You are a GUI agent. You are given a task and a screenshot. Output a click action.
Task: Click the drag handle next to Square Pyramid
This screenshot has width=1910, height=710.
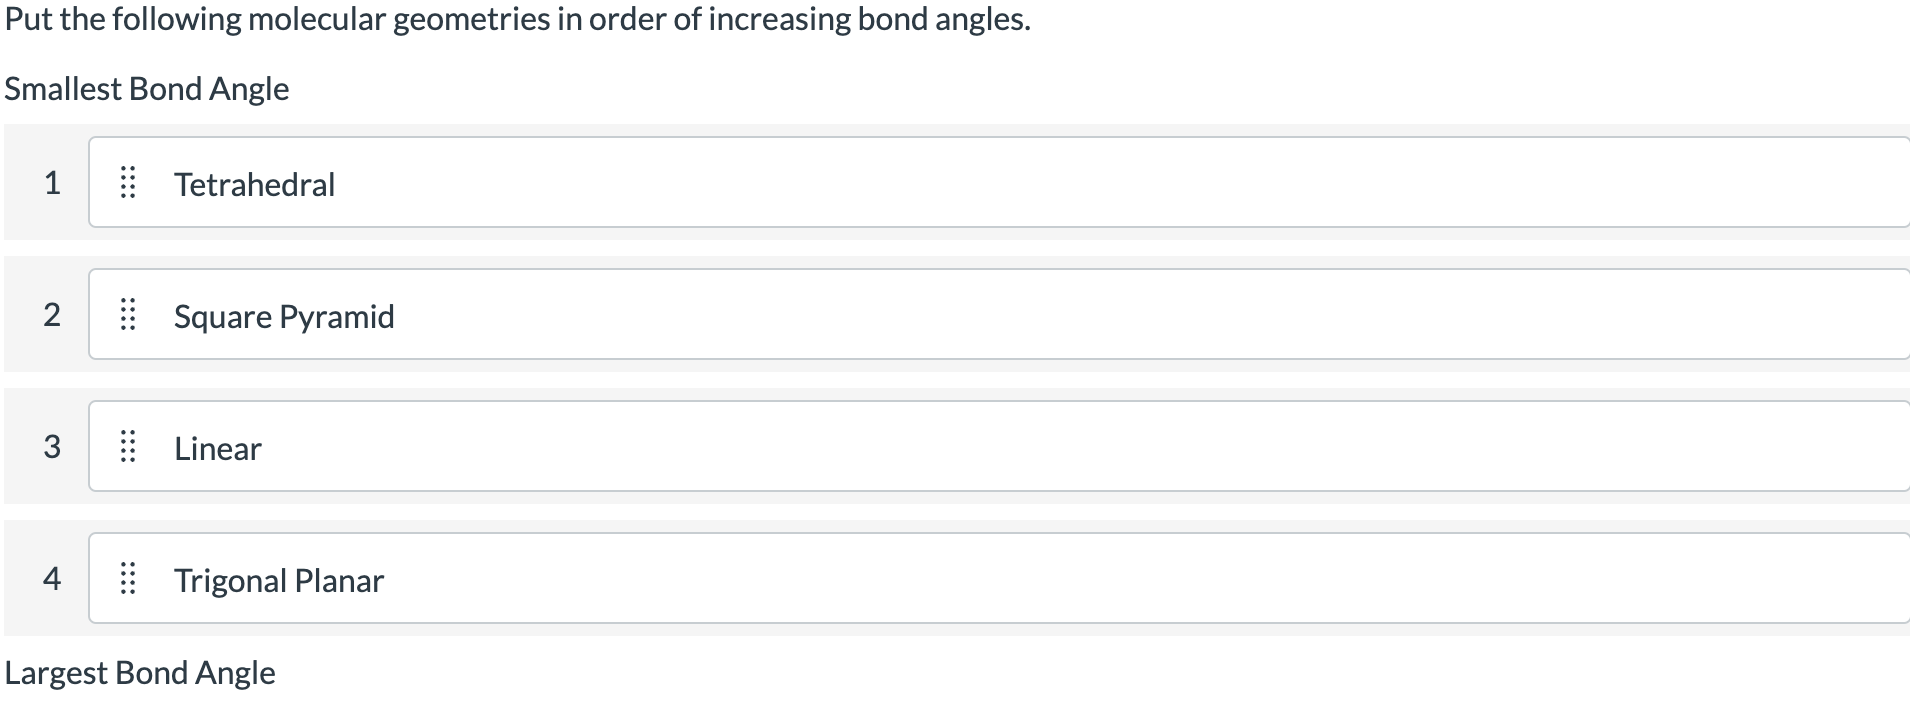pyautogui.click(x=128, y=315)
